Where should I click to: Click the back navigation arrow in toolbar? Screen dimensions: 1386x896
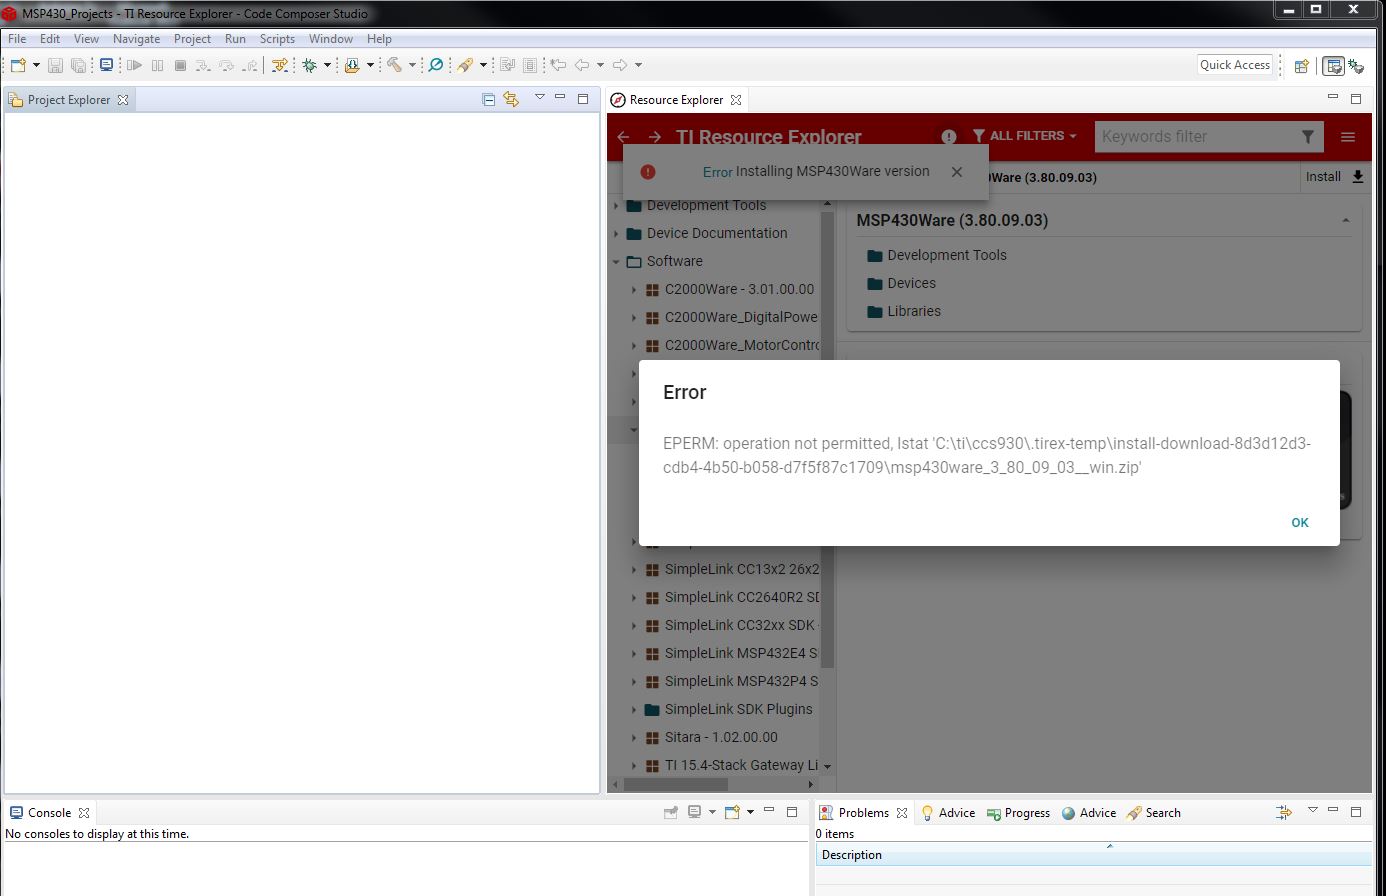coord(582,65)
